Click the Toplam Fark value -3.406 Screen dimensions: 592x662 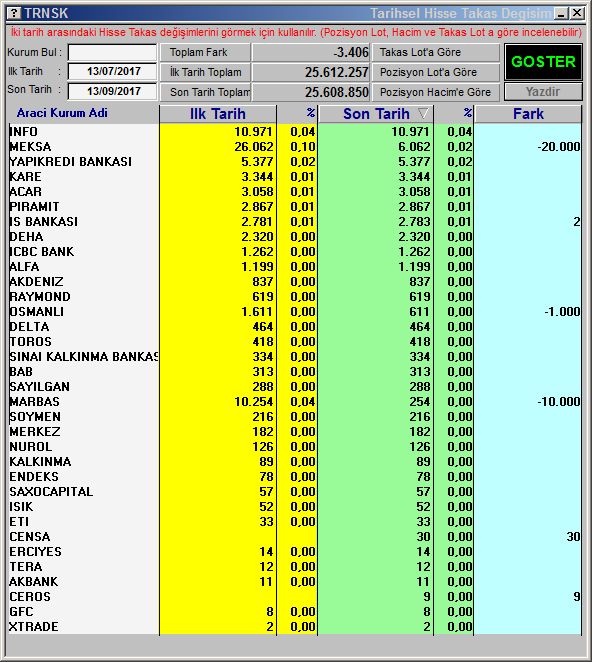tap(311, 52)
